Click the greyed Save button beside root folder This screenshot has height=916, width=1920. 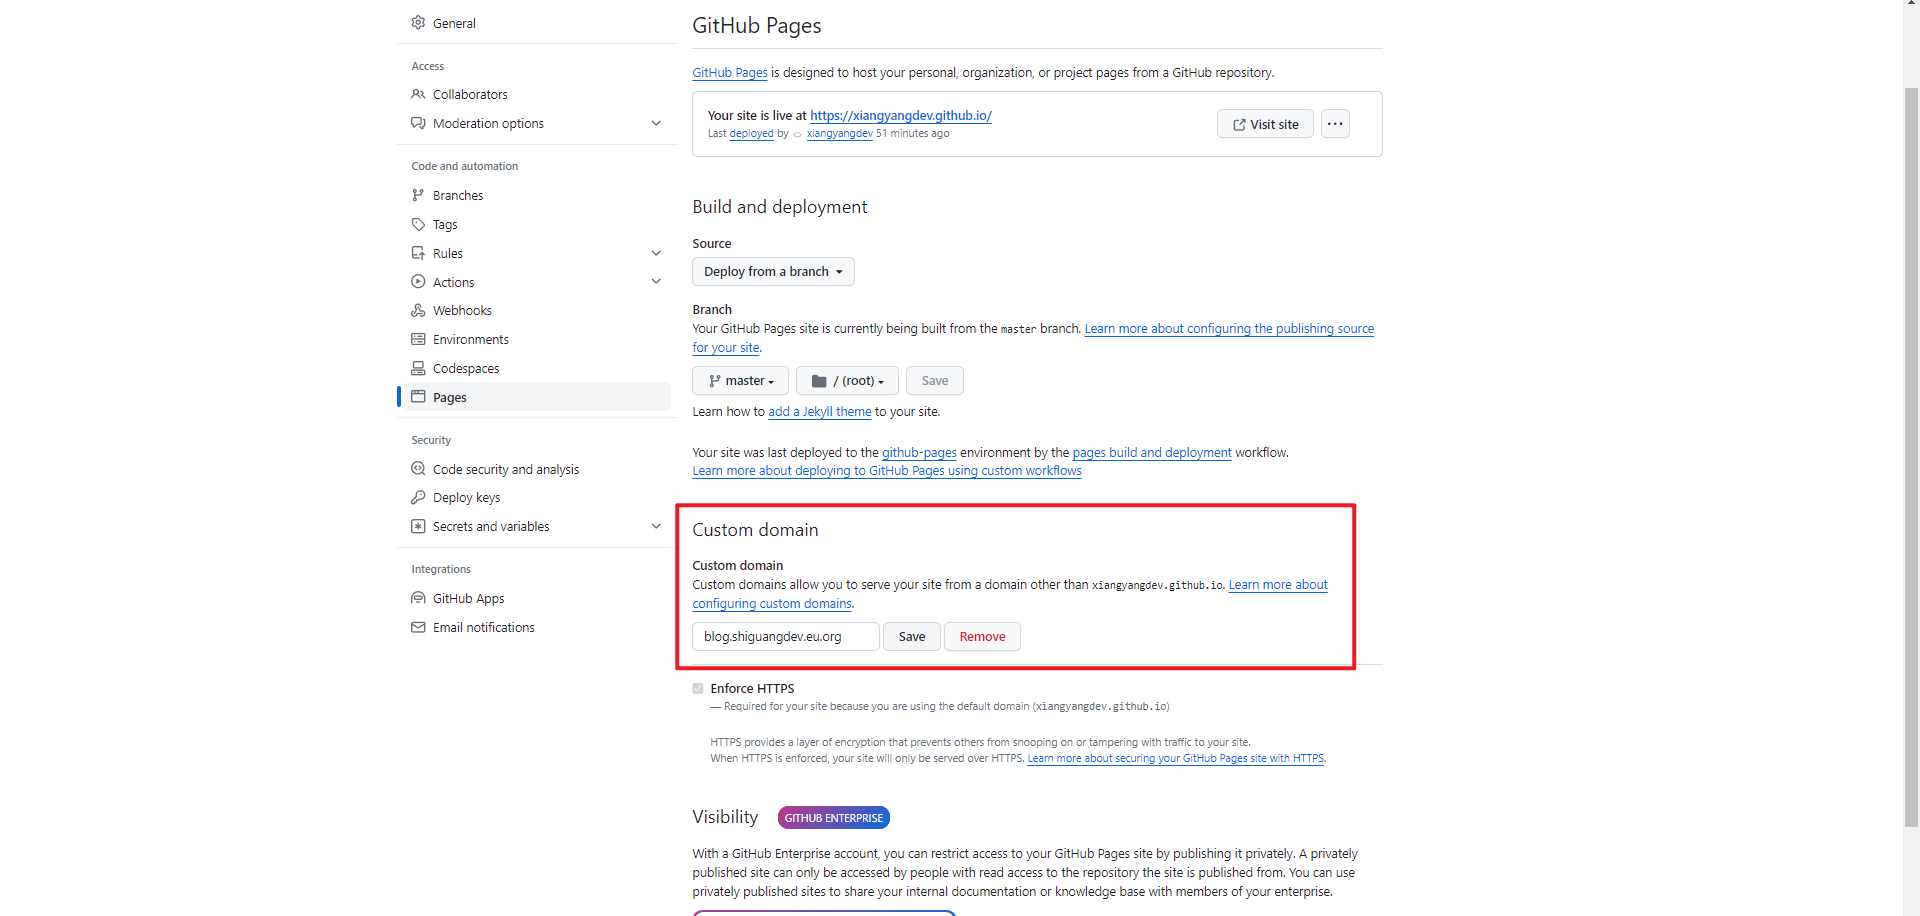point(935,381)
